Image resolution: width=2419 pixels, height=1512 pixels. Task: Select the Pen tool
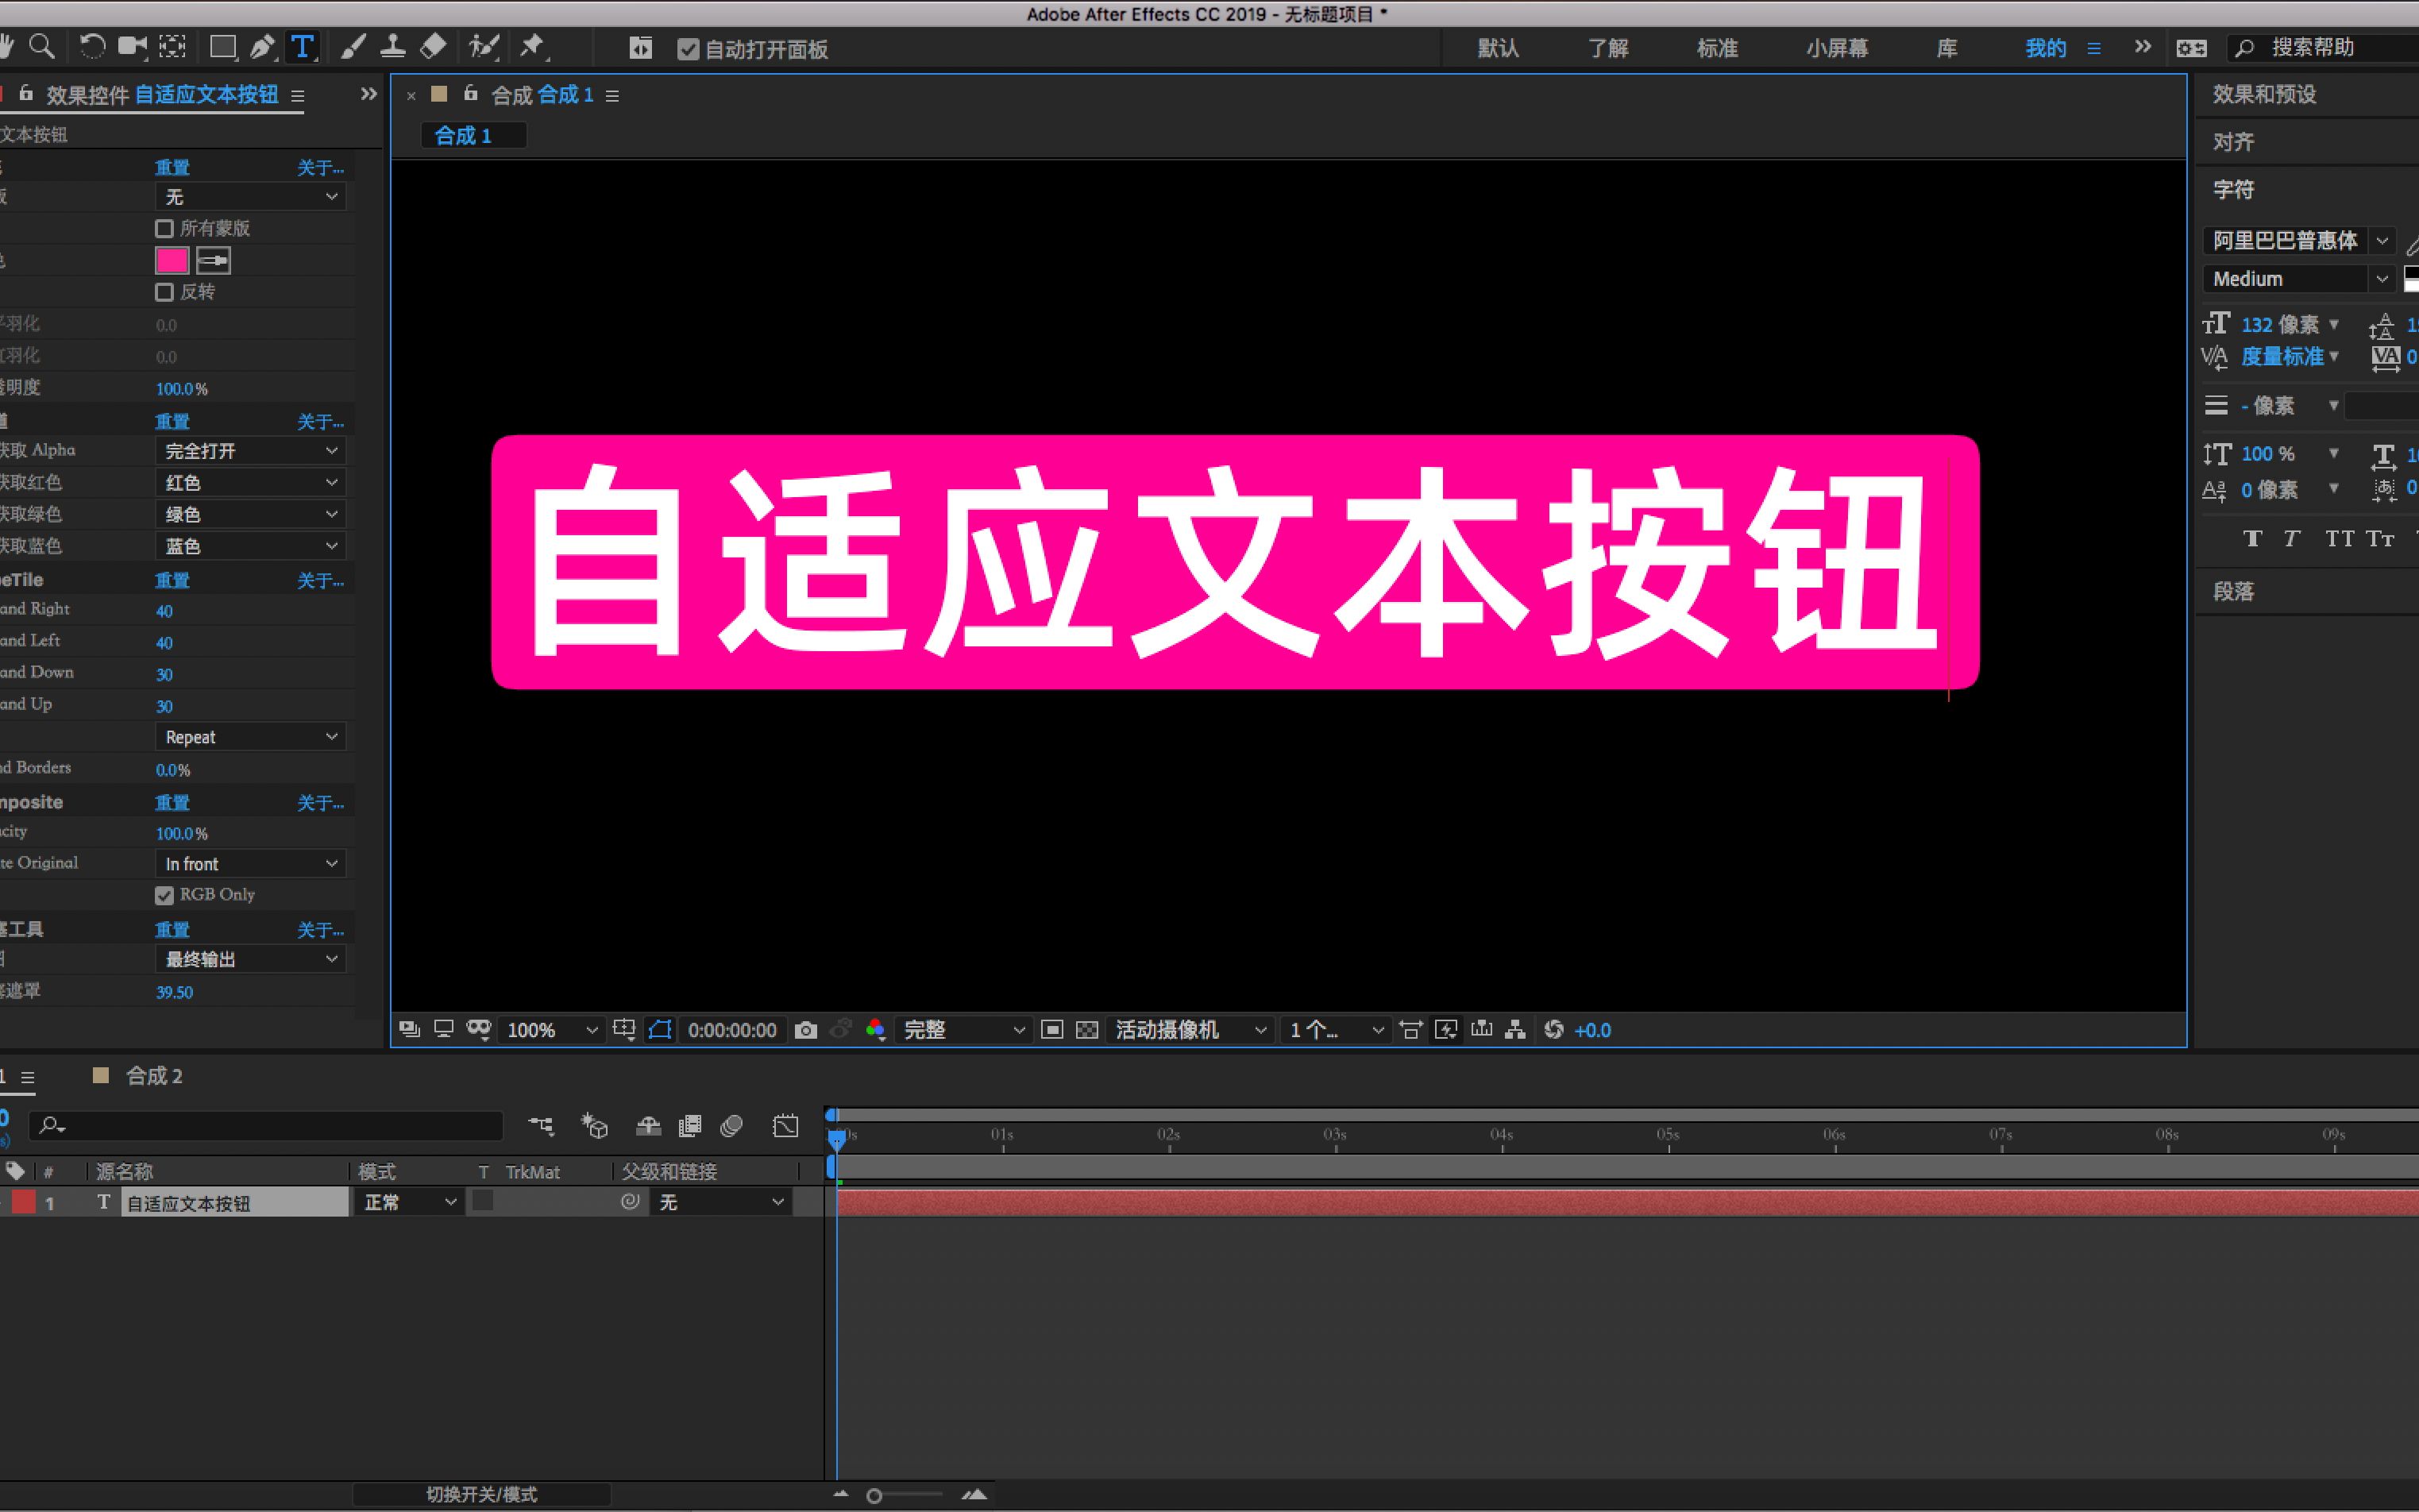262,47
